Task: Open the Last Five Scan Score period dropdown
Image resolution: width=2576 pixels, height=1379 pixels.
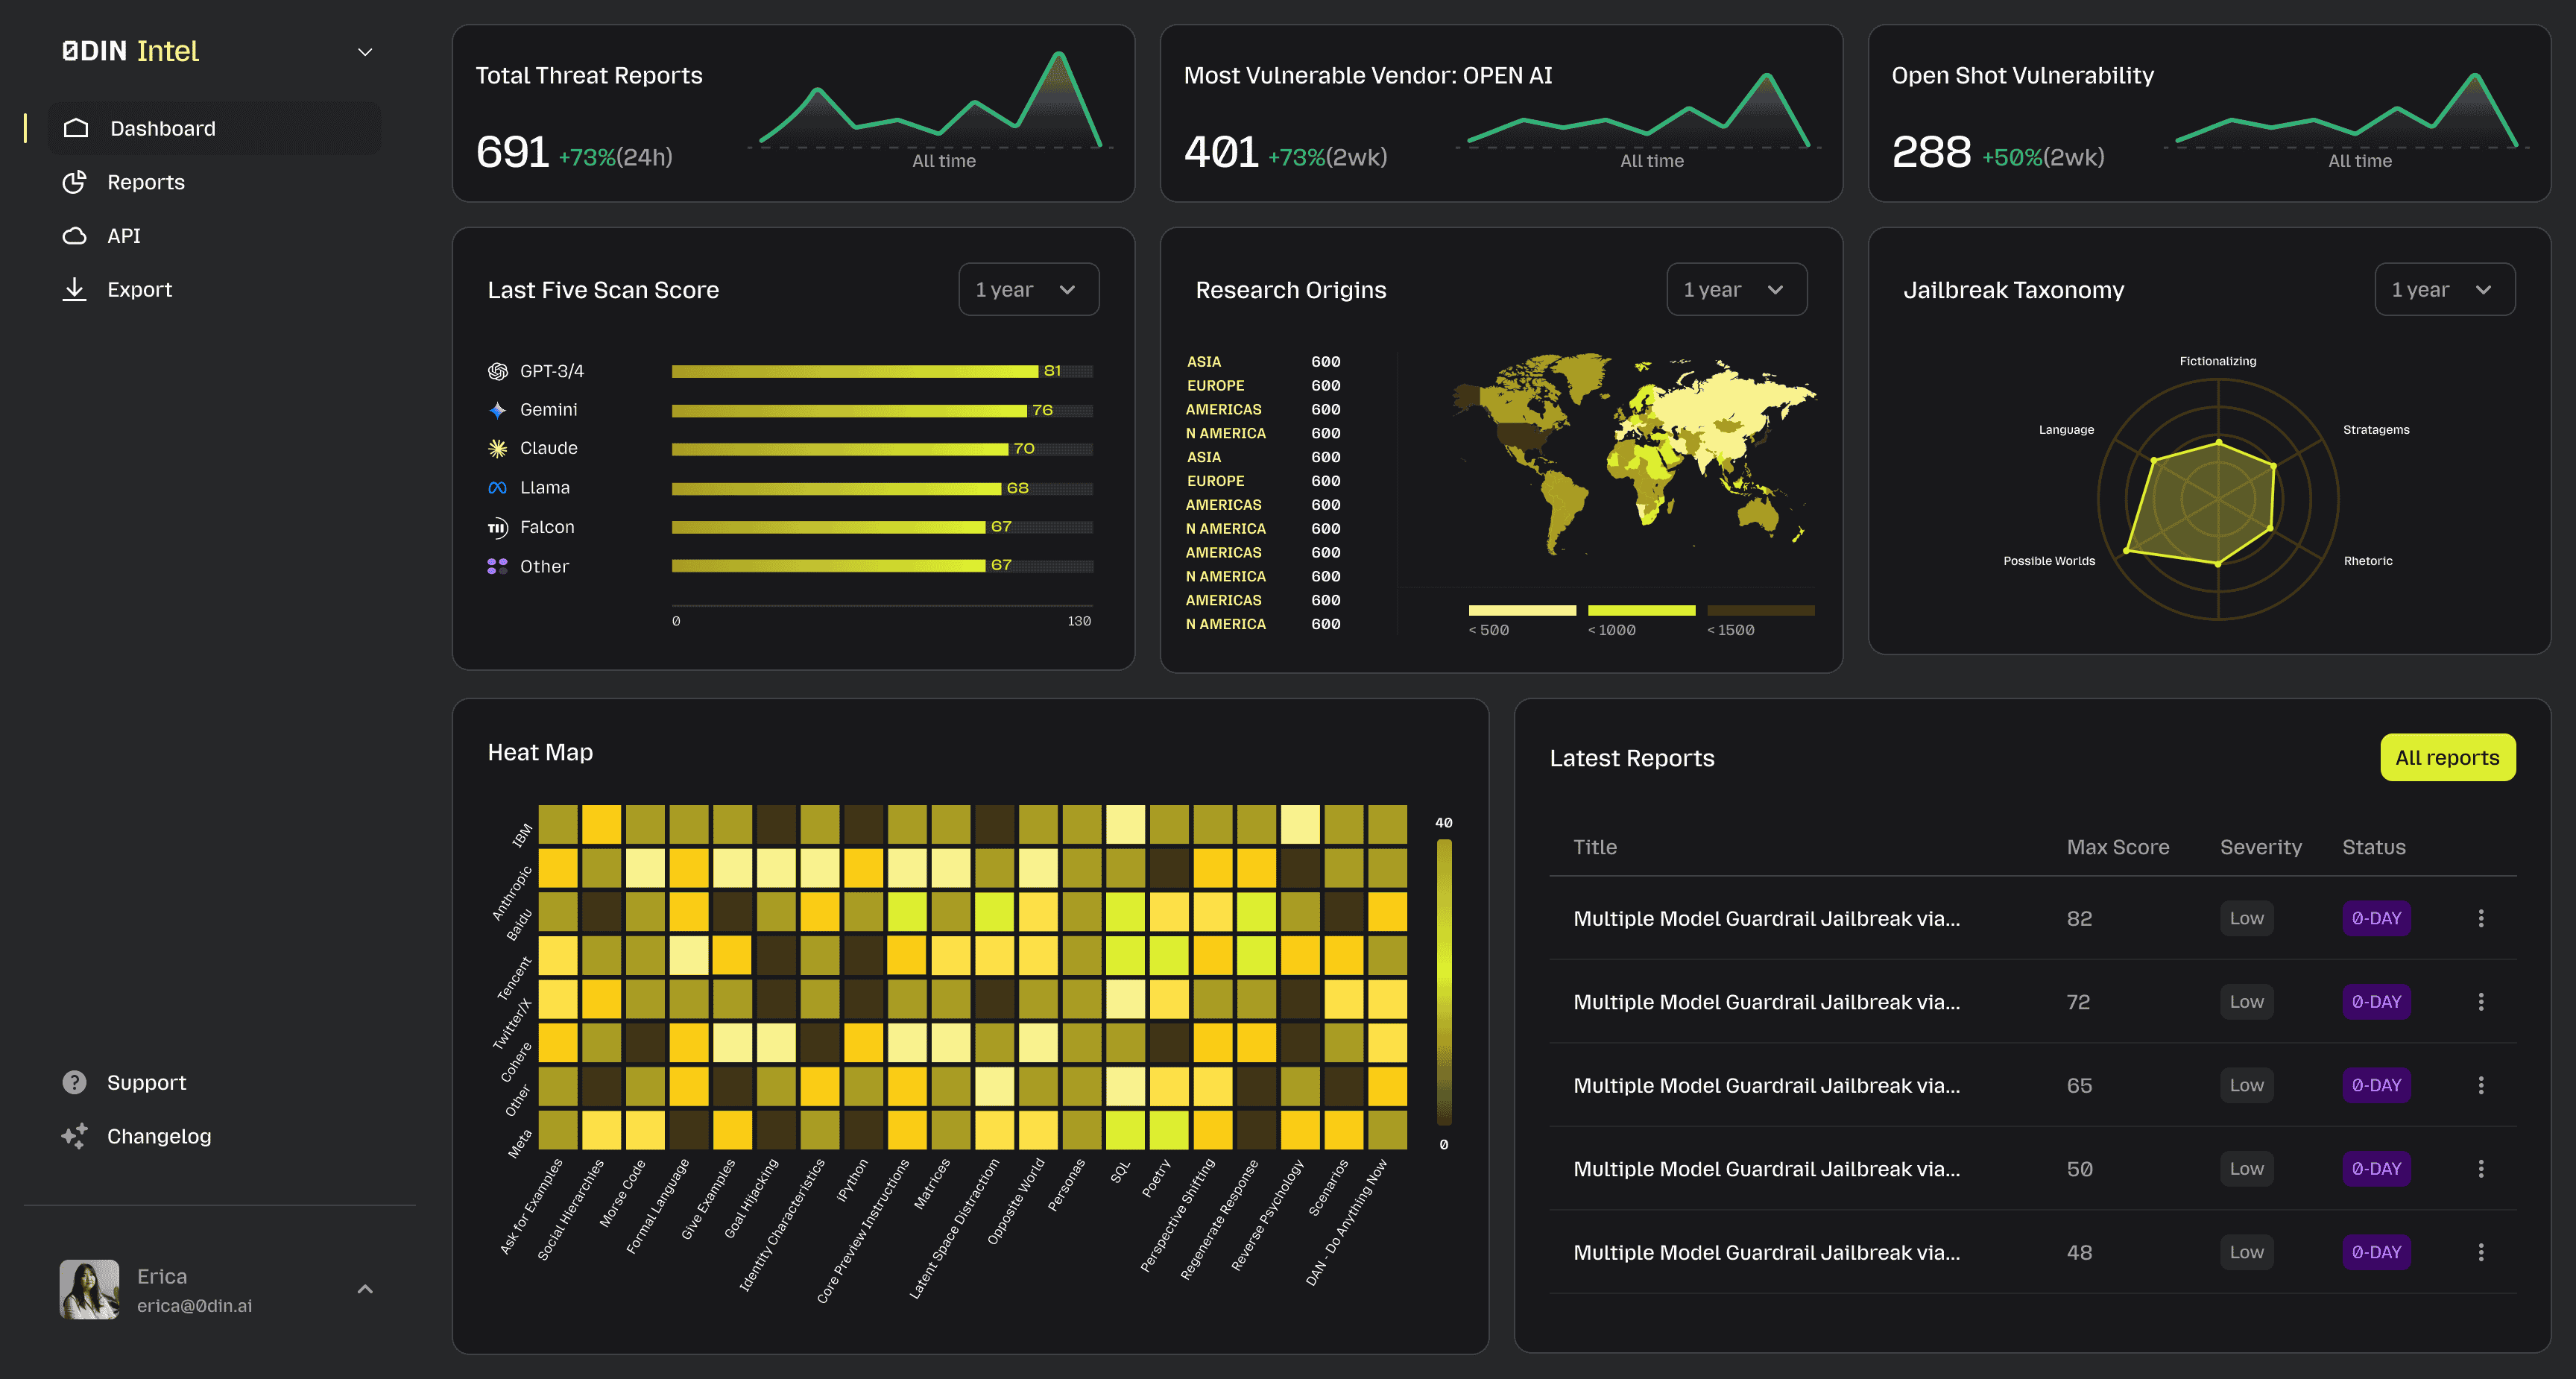Action: [1028, 290]
